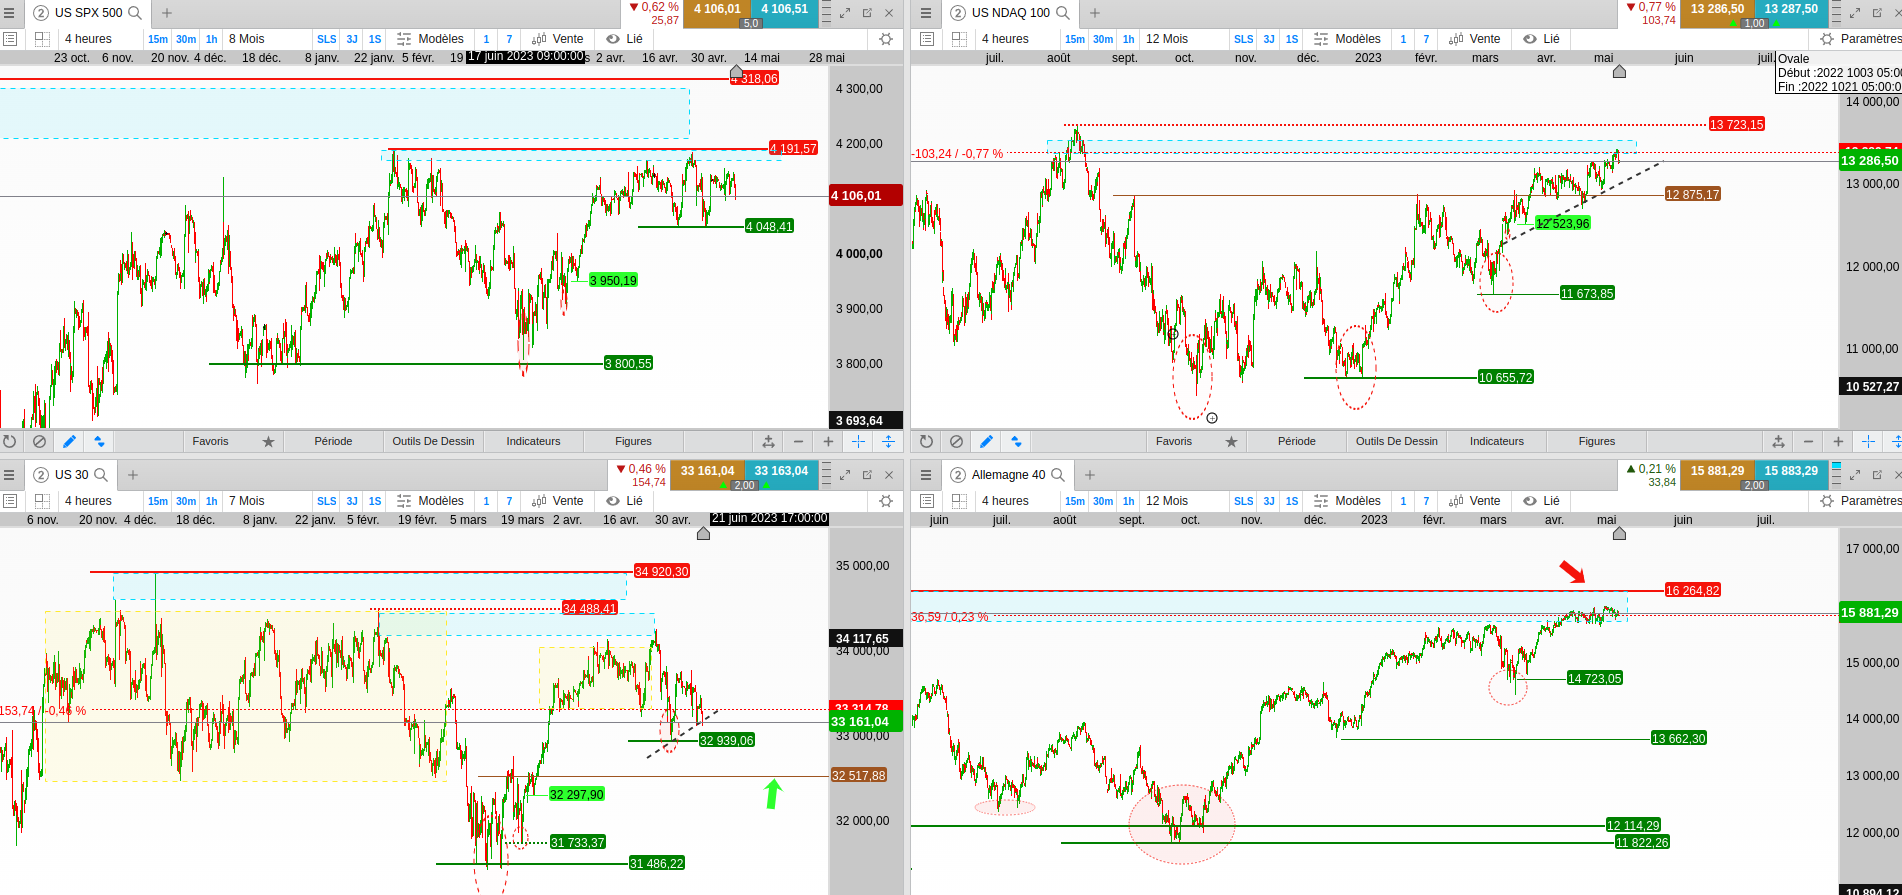Click the clear drawings icon under SPX 500 chart
Image resolution: width=1902 pixels, height=895 pixels.
(39, 441)
